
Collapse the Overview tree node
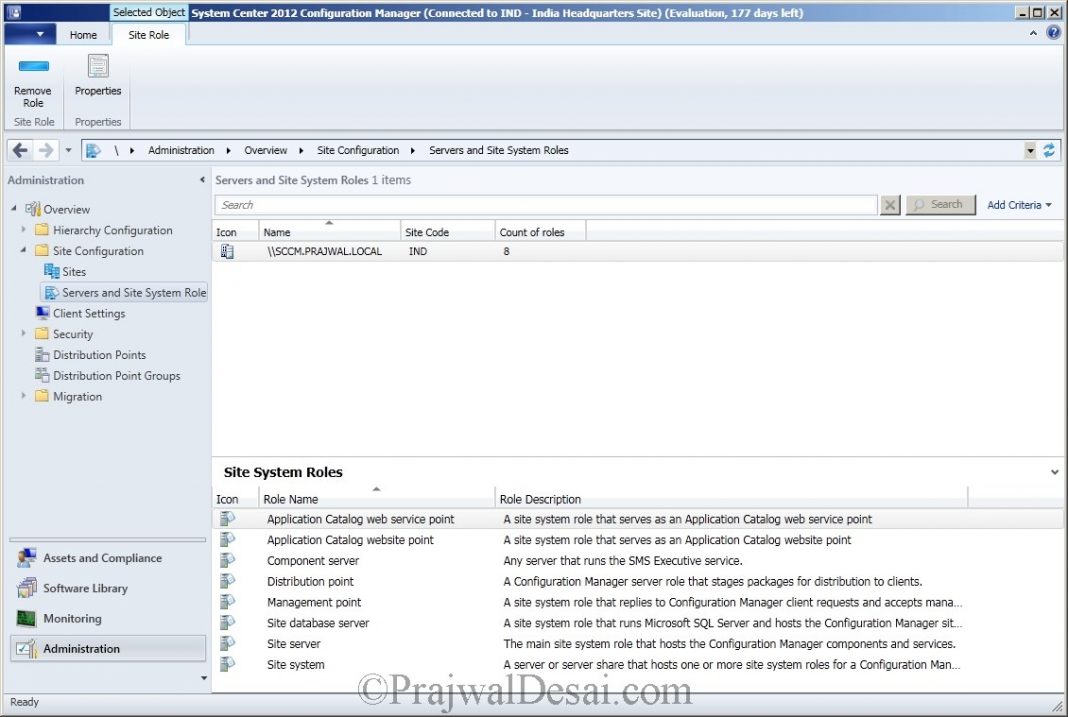pyautogui.click(x=14, y=208)
